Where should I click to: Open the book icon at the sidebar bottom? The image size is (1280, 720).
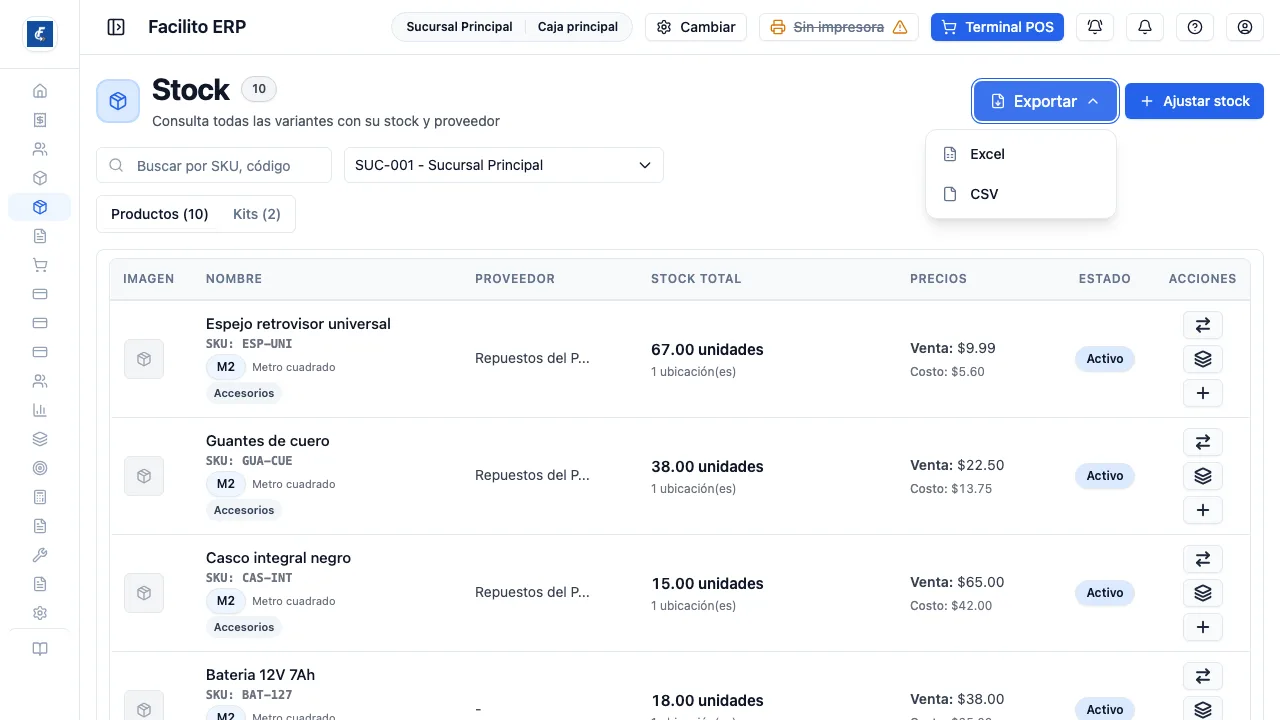pos(40,649)
